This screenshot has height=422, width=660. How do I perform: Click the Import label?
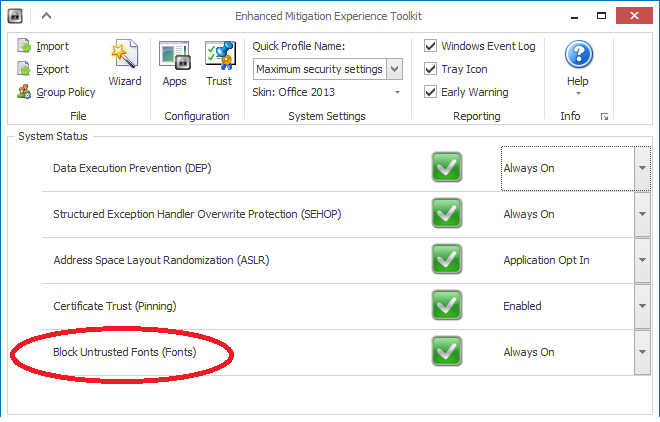[53, 46]
